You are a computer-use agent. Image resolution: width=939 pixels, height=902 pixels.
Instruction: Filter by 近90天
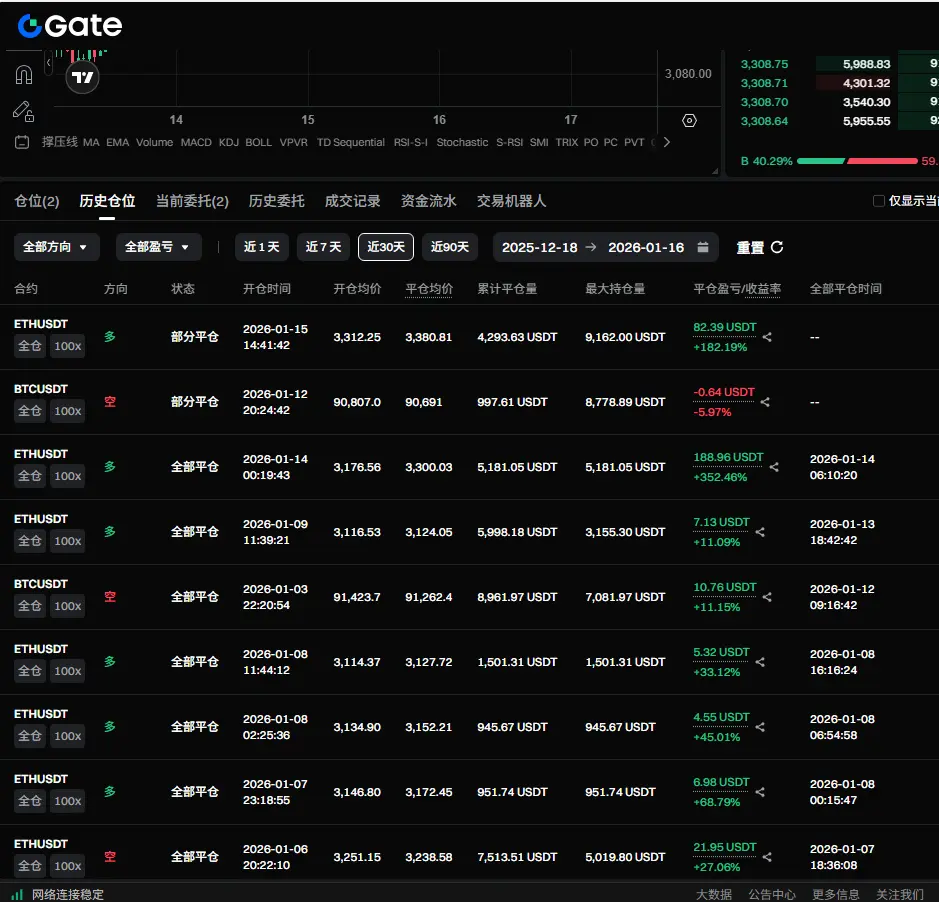[450, 247]
